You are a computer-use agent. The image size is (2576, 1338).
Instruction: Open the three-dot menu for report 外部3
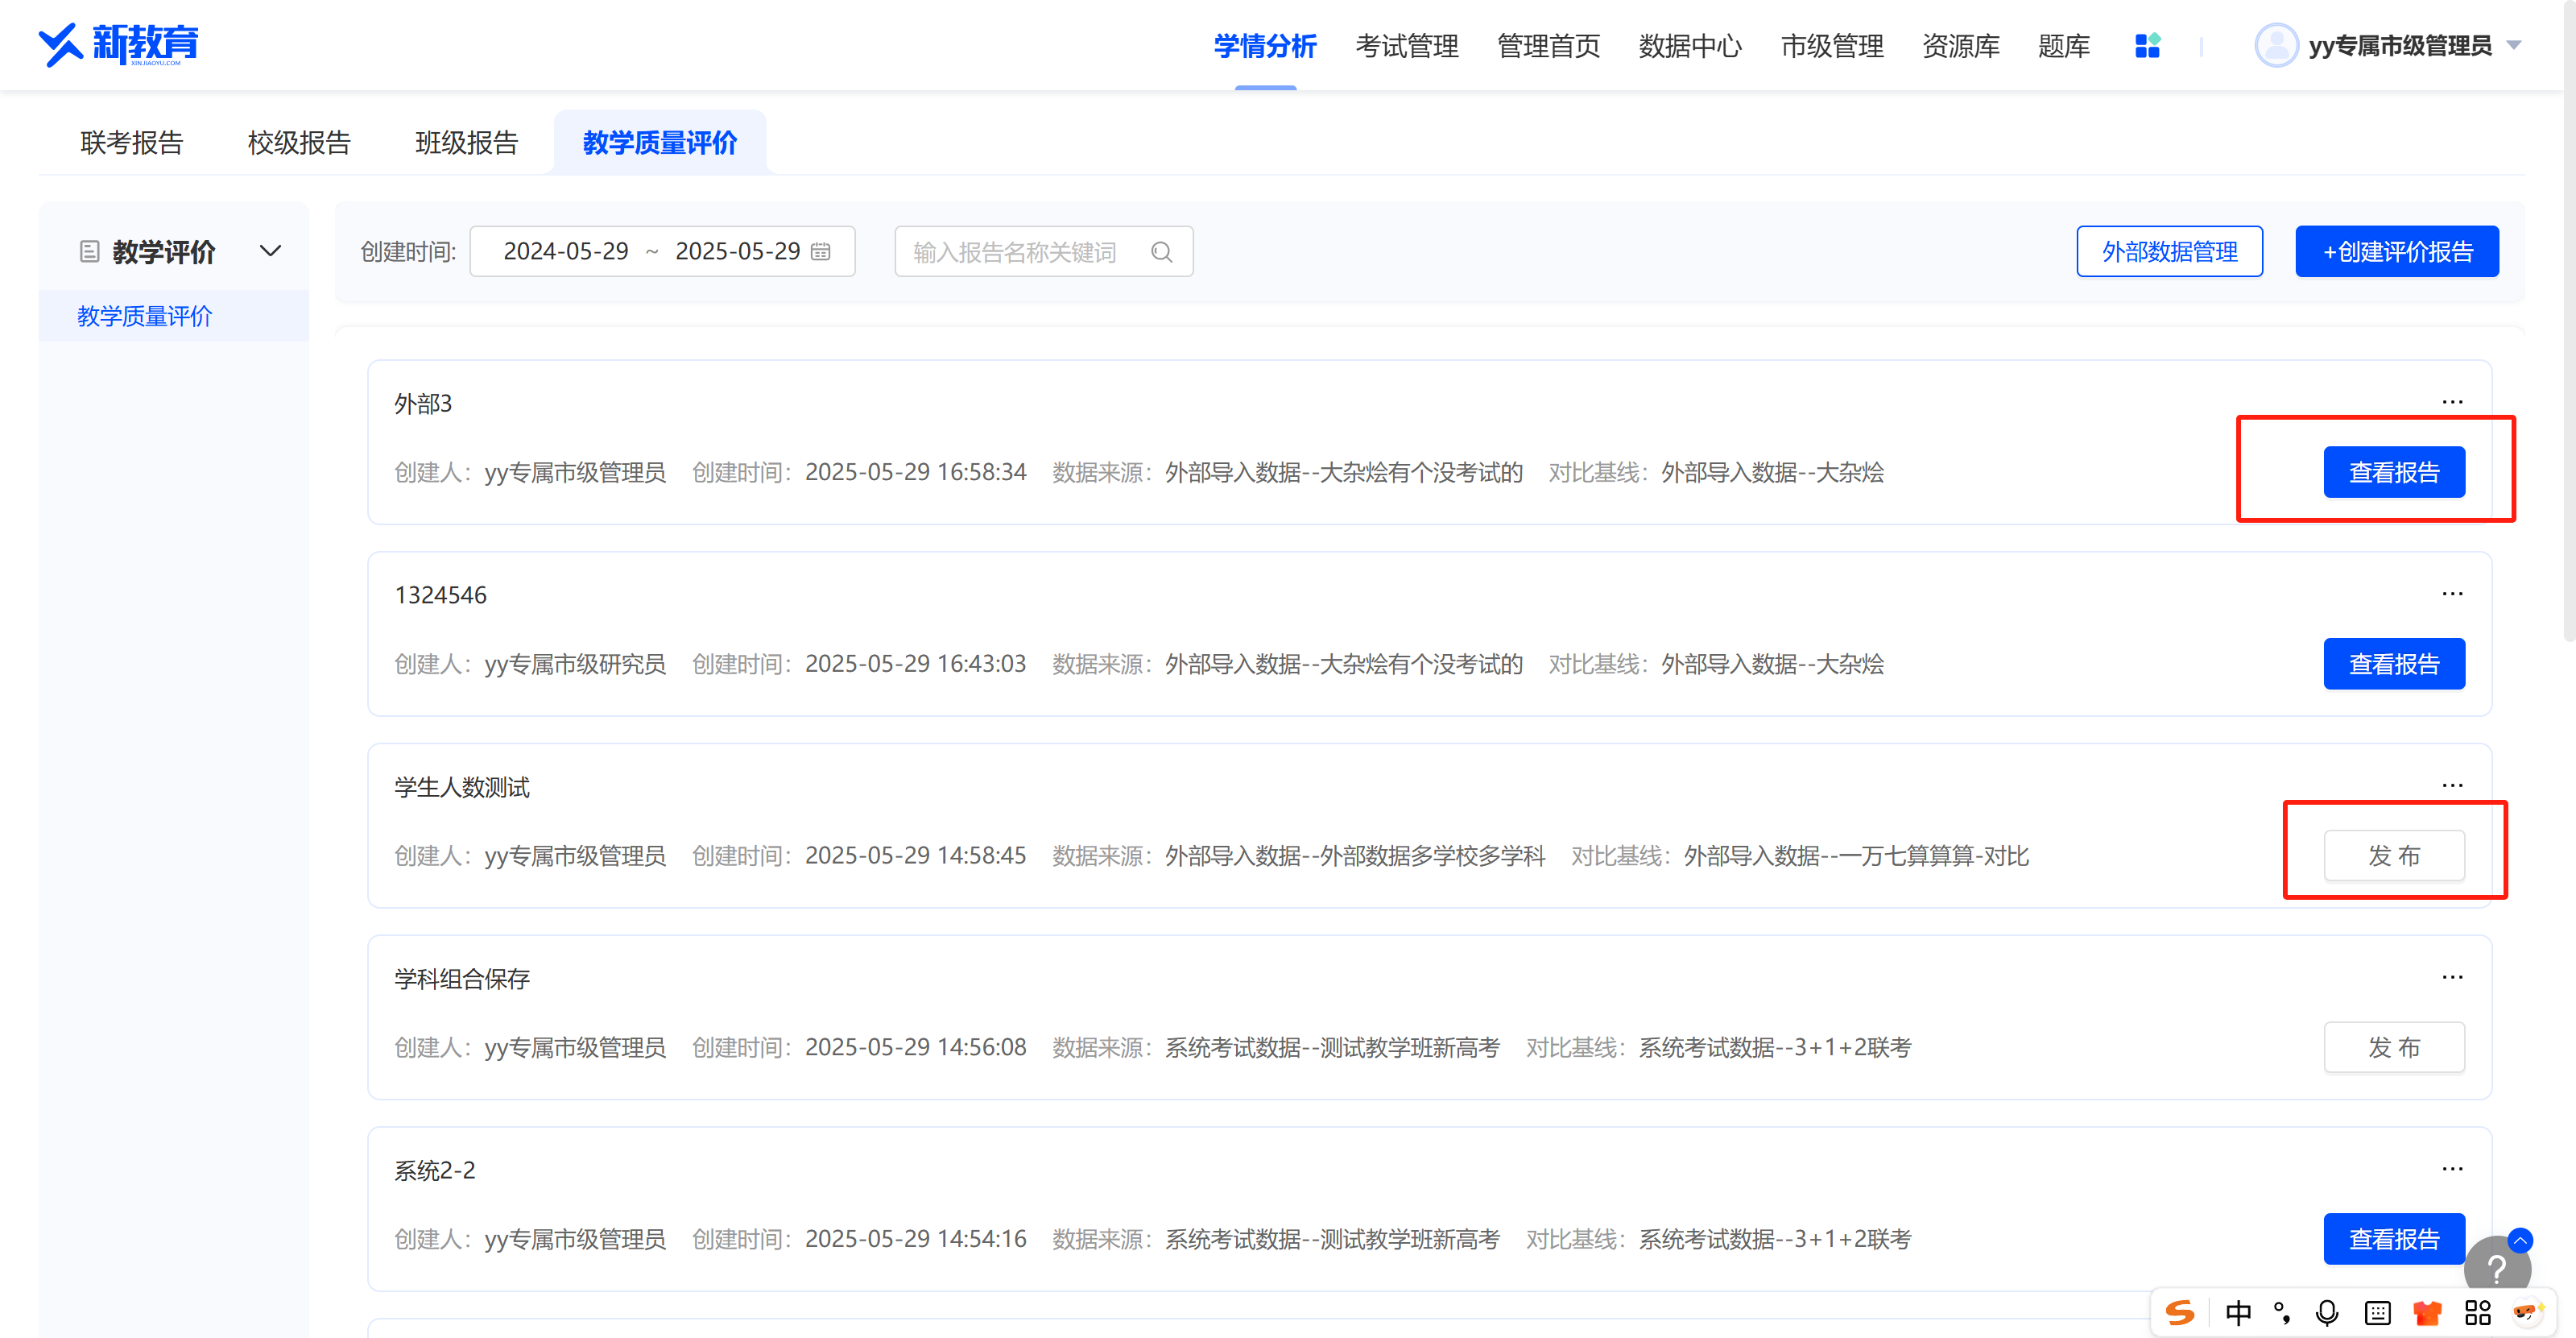point(2452,402)
